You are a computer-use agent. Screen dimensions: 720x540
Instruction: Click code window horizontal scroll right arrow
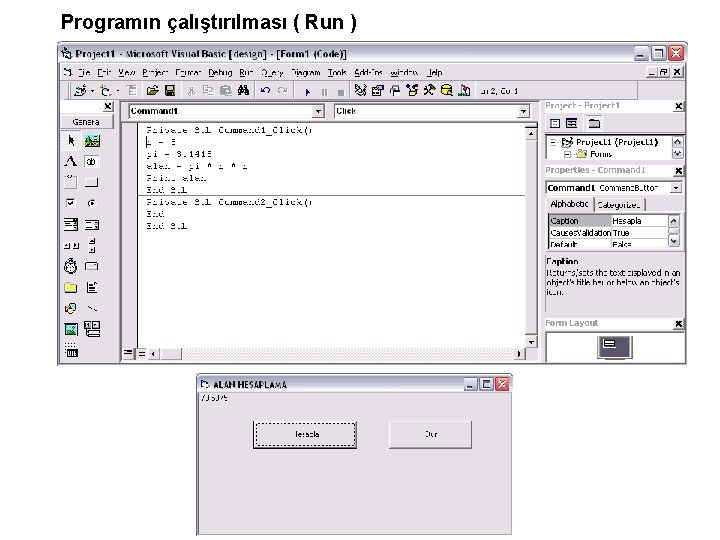tap(519, 354)
